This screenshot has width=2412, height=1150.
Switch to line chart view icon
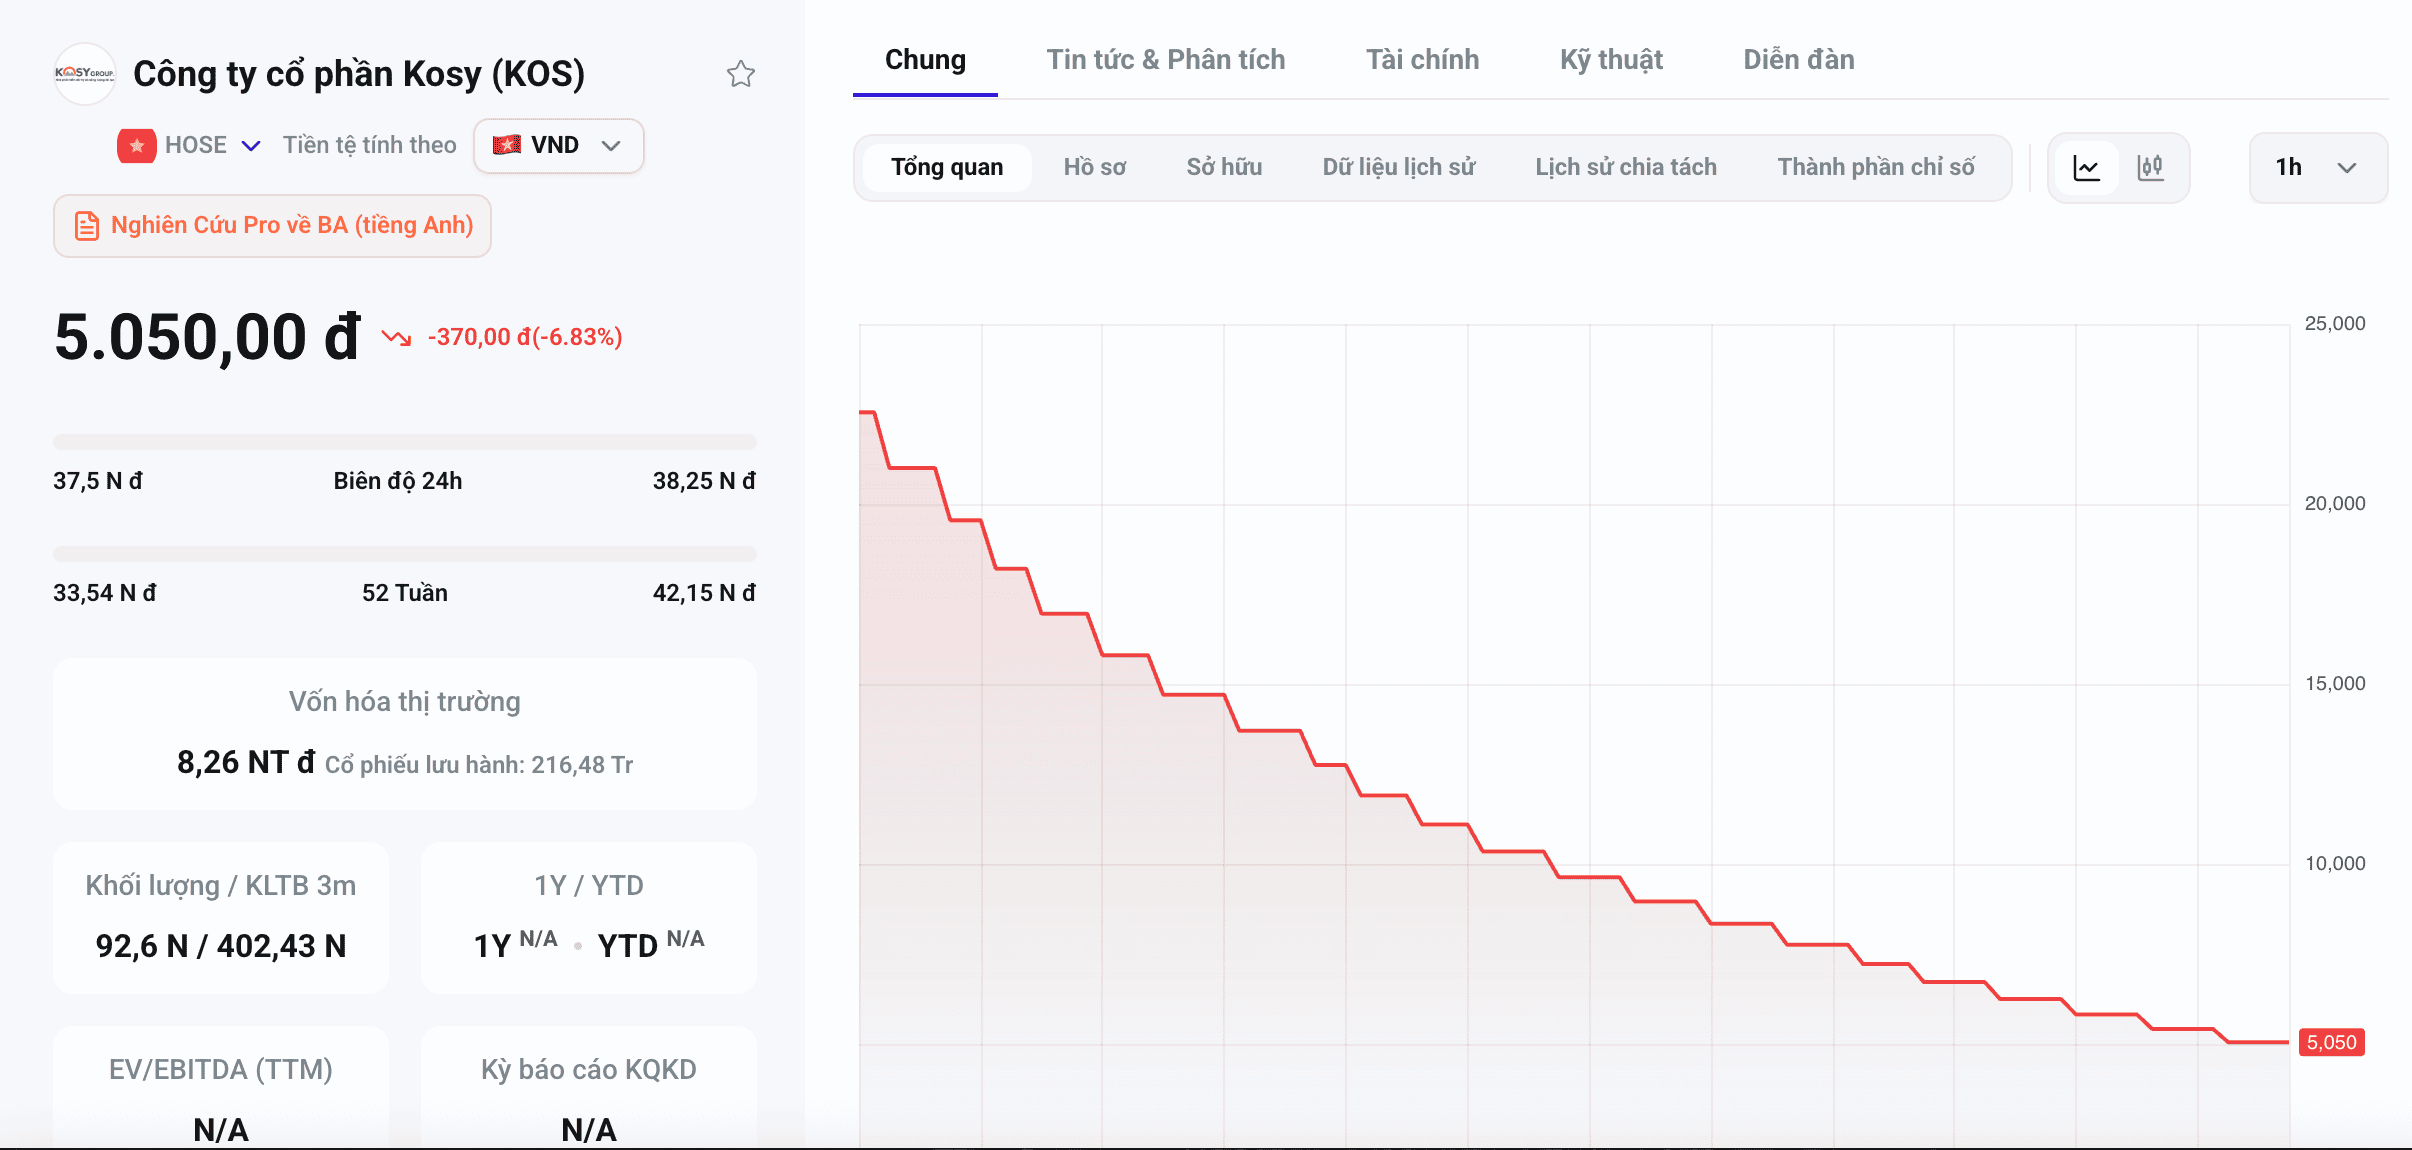point(2087,168)
